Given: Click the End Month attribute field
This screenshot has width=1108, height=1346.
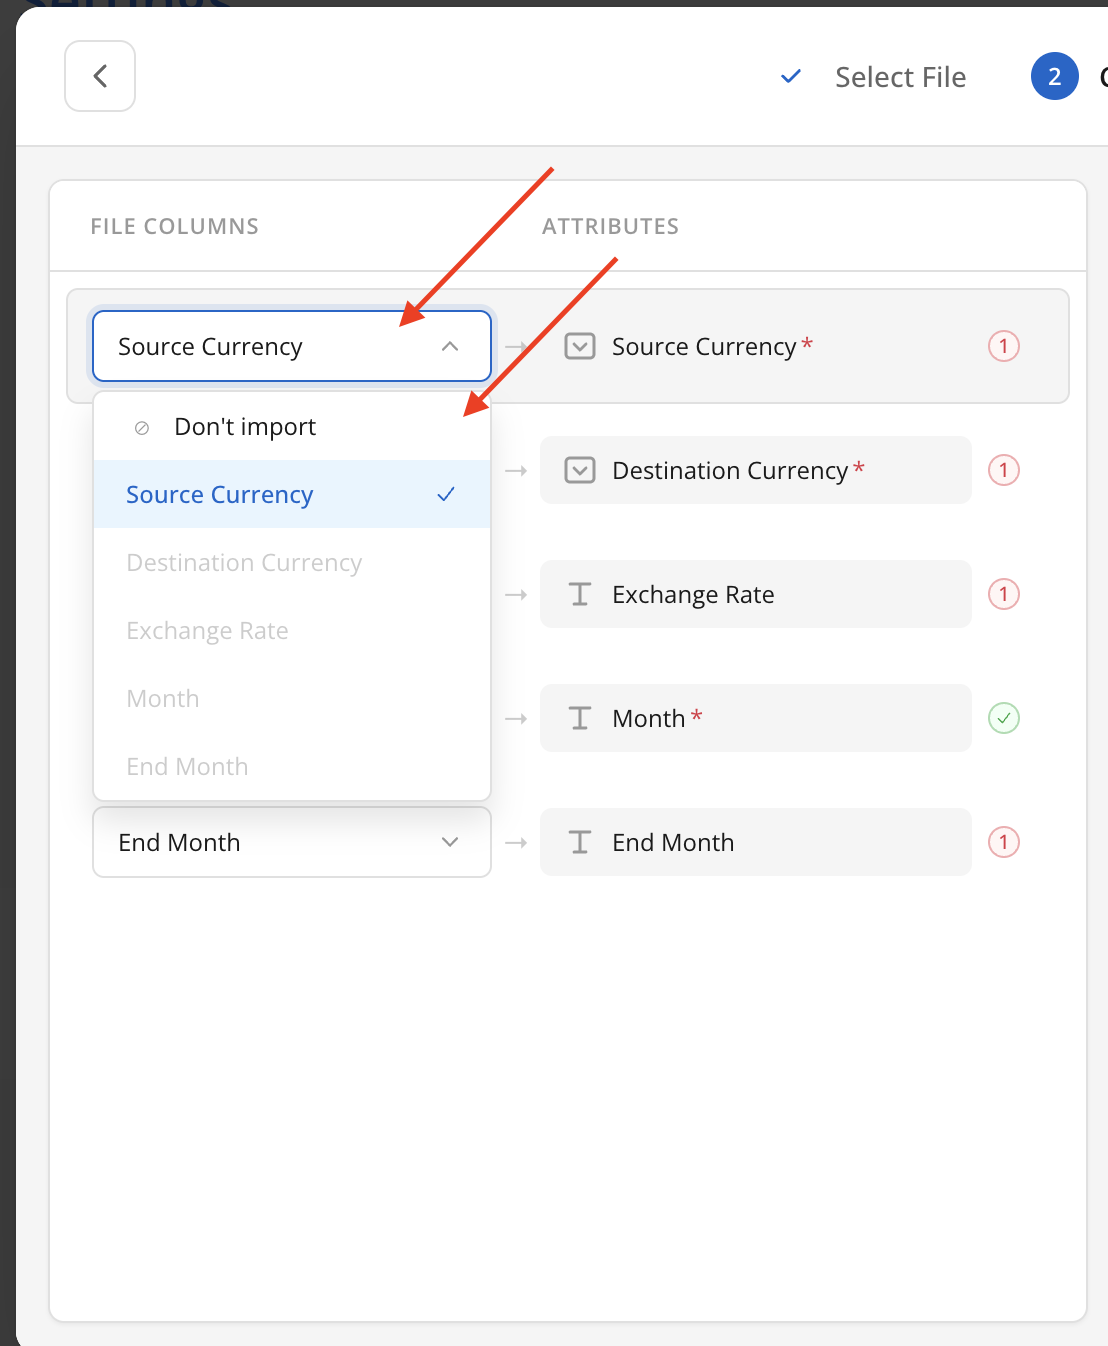Looking at the screenshot, I should 756,842.
